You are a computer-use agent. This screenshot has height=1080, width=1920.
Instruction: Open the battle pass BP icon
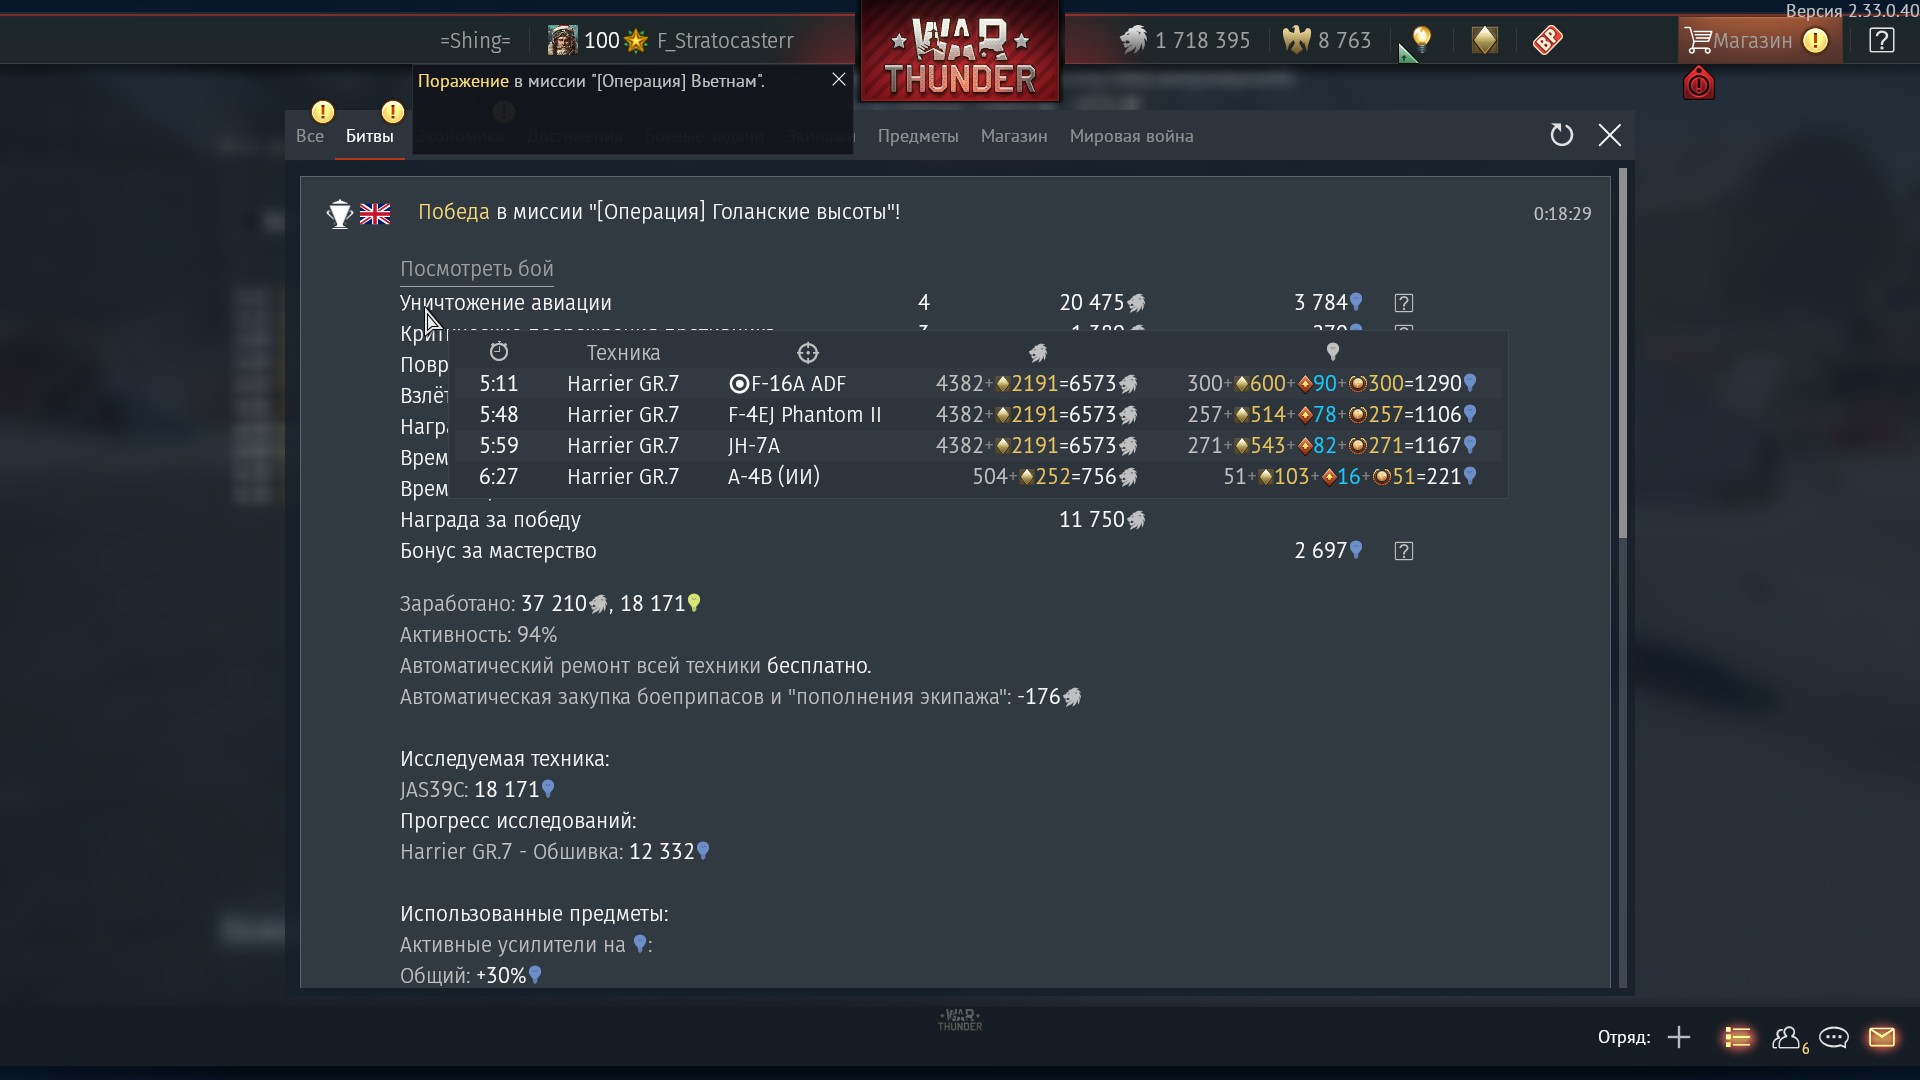(x=1547, y=40)
